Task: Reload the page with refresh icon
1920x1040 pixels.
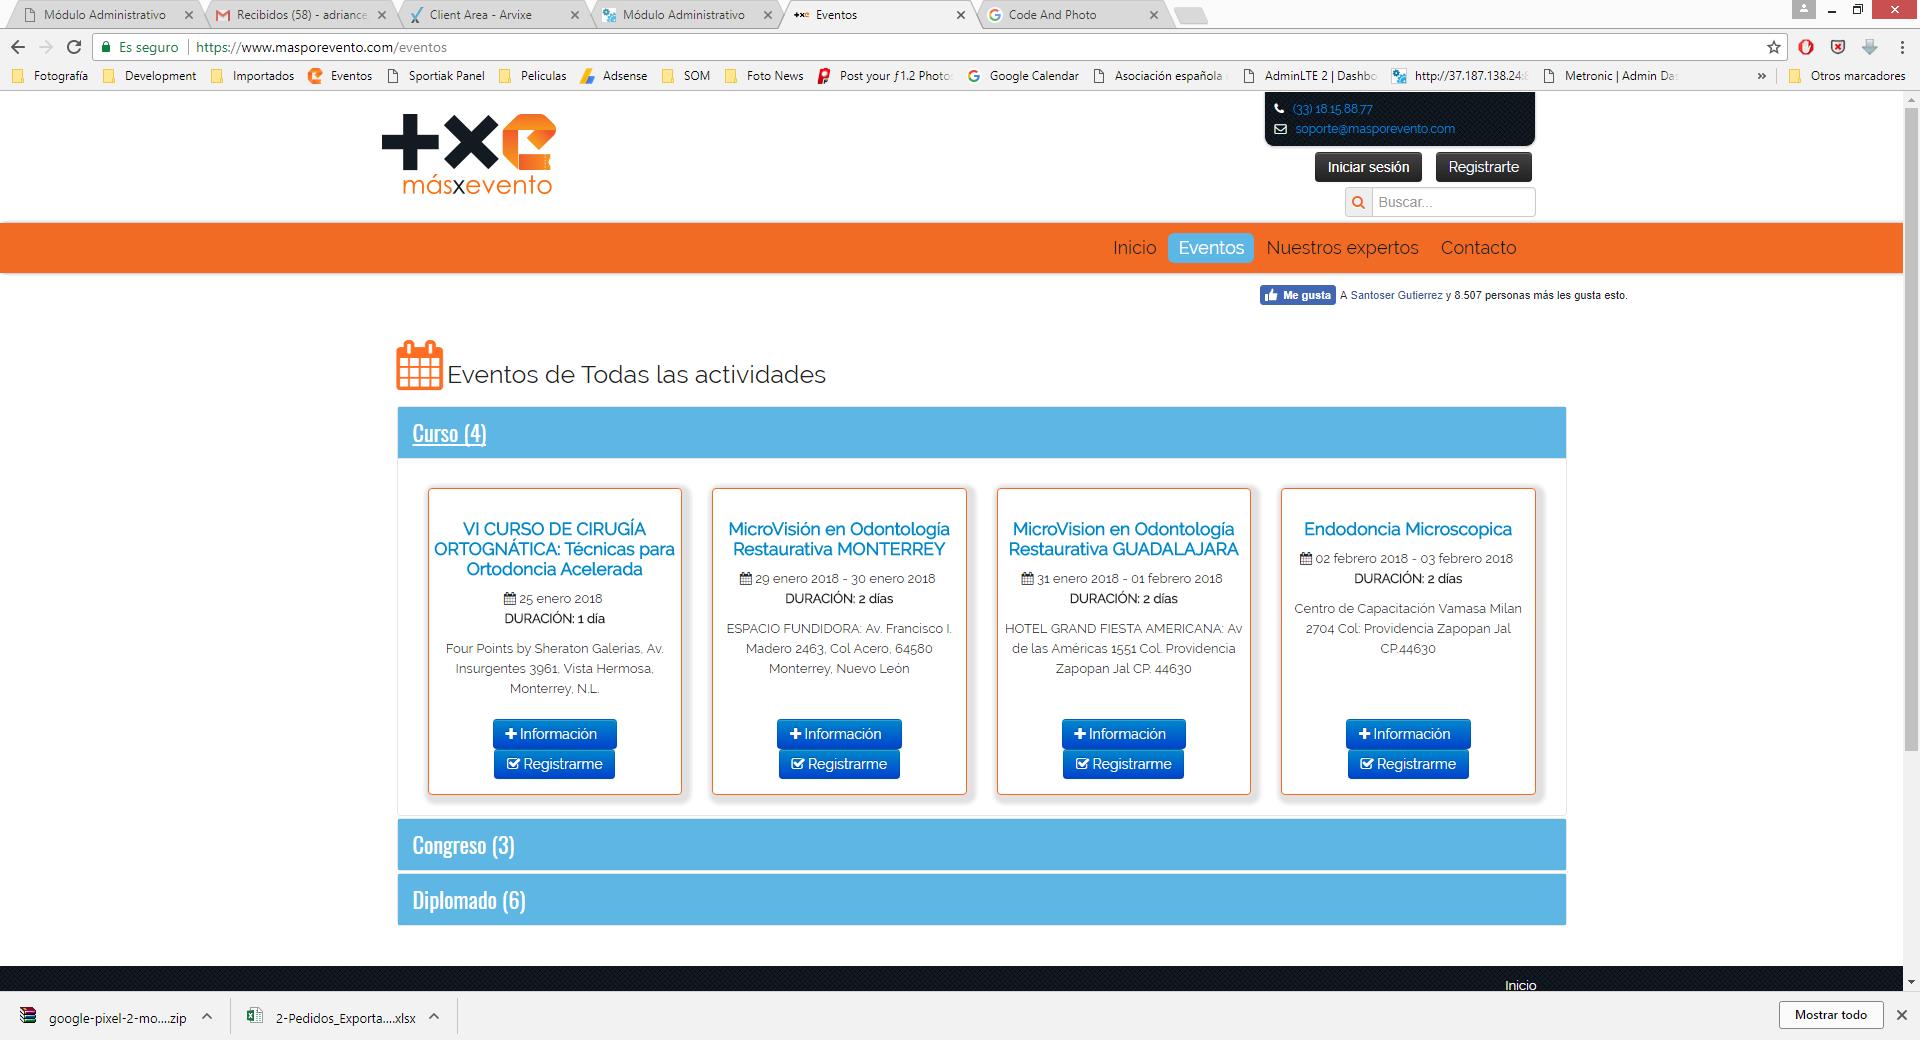Action: pyautogui.click(x=74, y=47)
